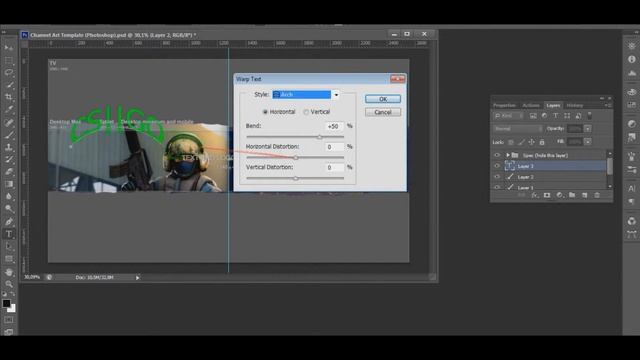Toggle Lock transparent pixels
This screenshot has height=360, width=640.
point(511,142)
